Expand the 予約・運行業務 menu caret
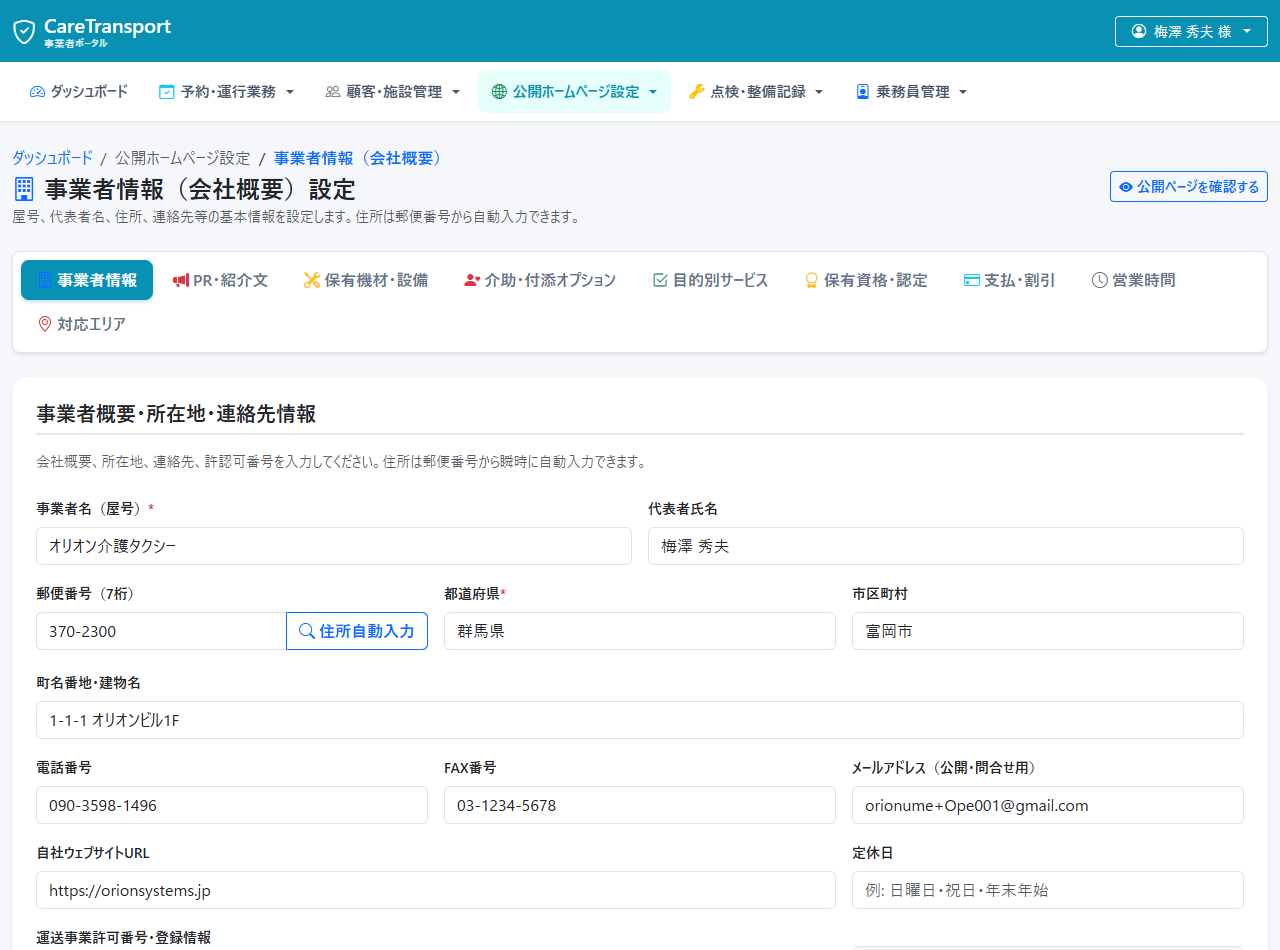The image size is (1280, 950). click(290, 92)
